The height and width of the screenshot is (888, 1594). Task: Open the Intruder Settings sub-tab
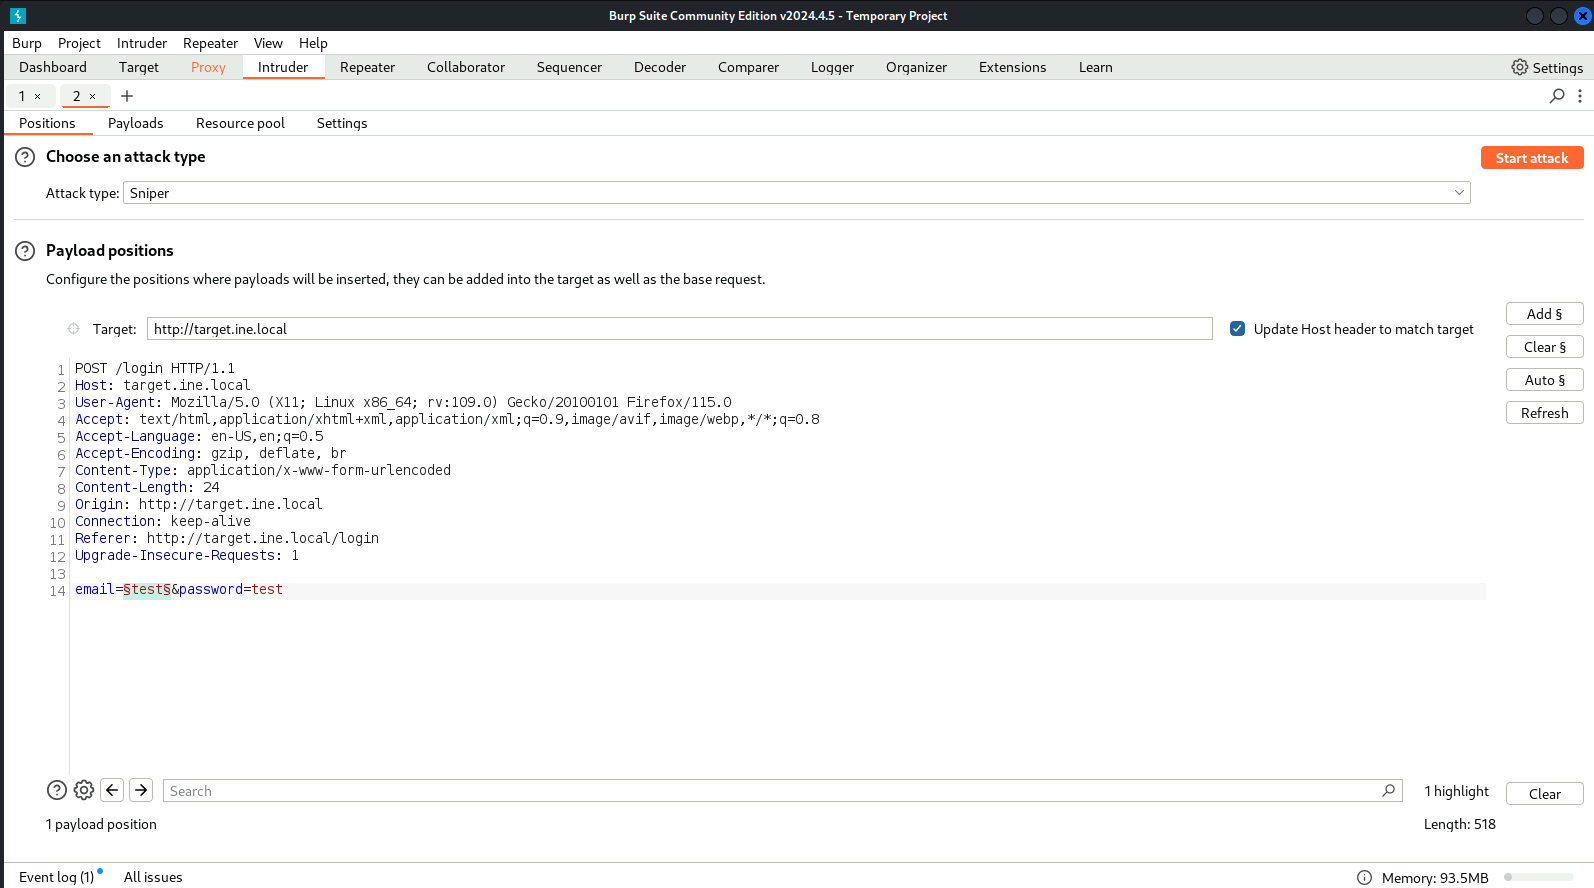click(x=342, y=123)
